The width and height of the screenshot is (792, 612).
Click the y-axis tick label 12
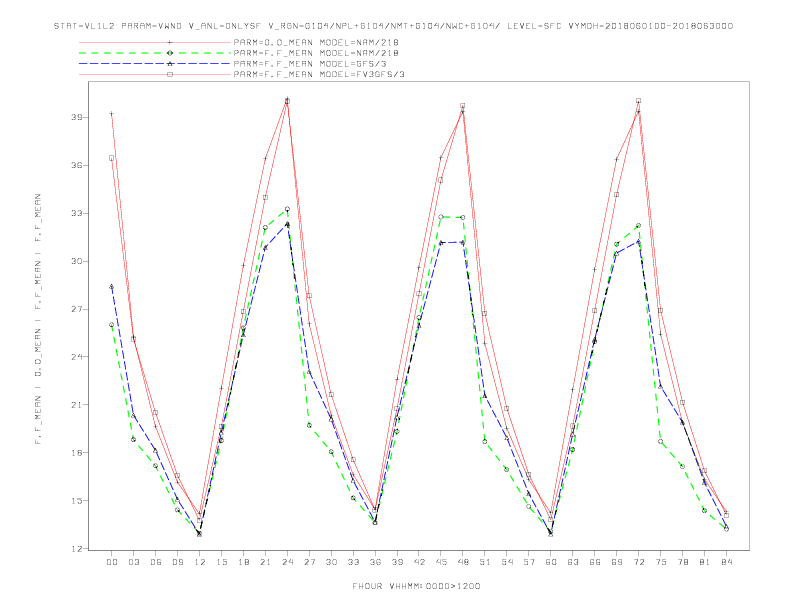[x=77, y=548]
